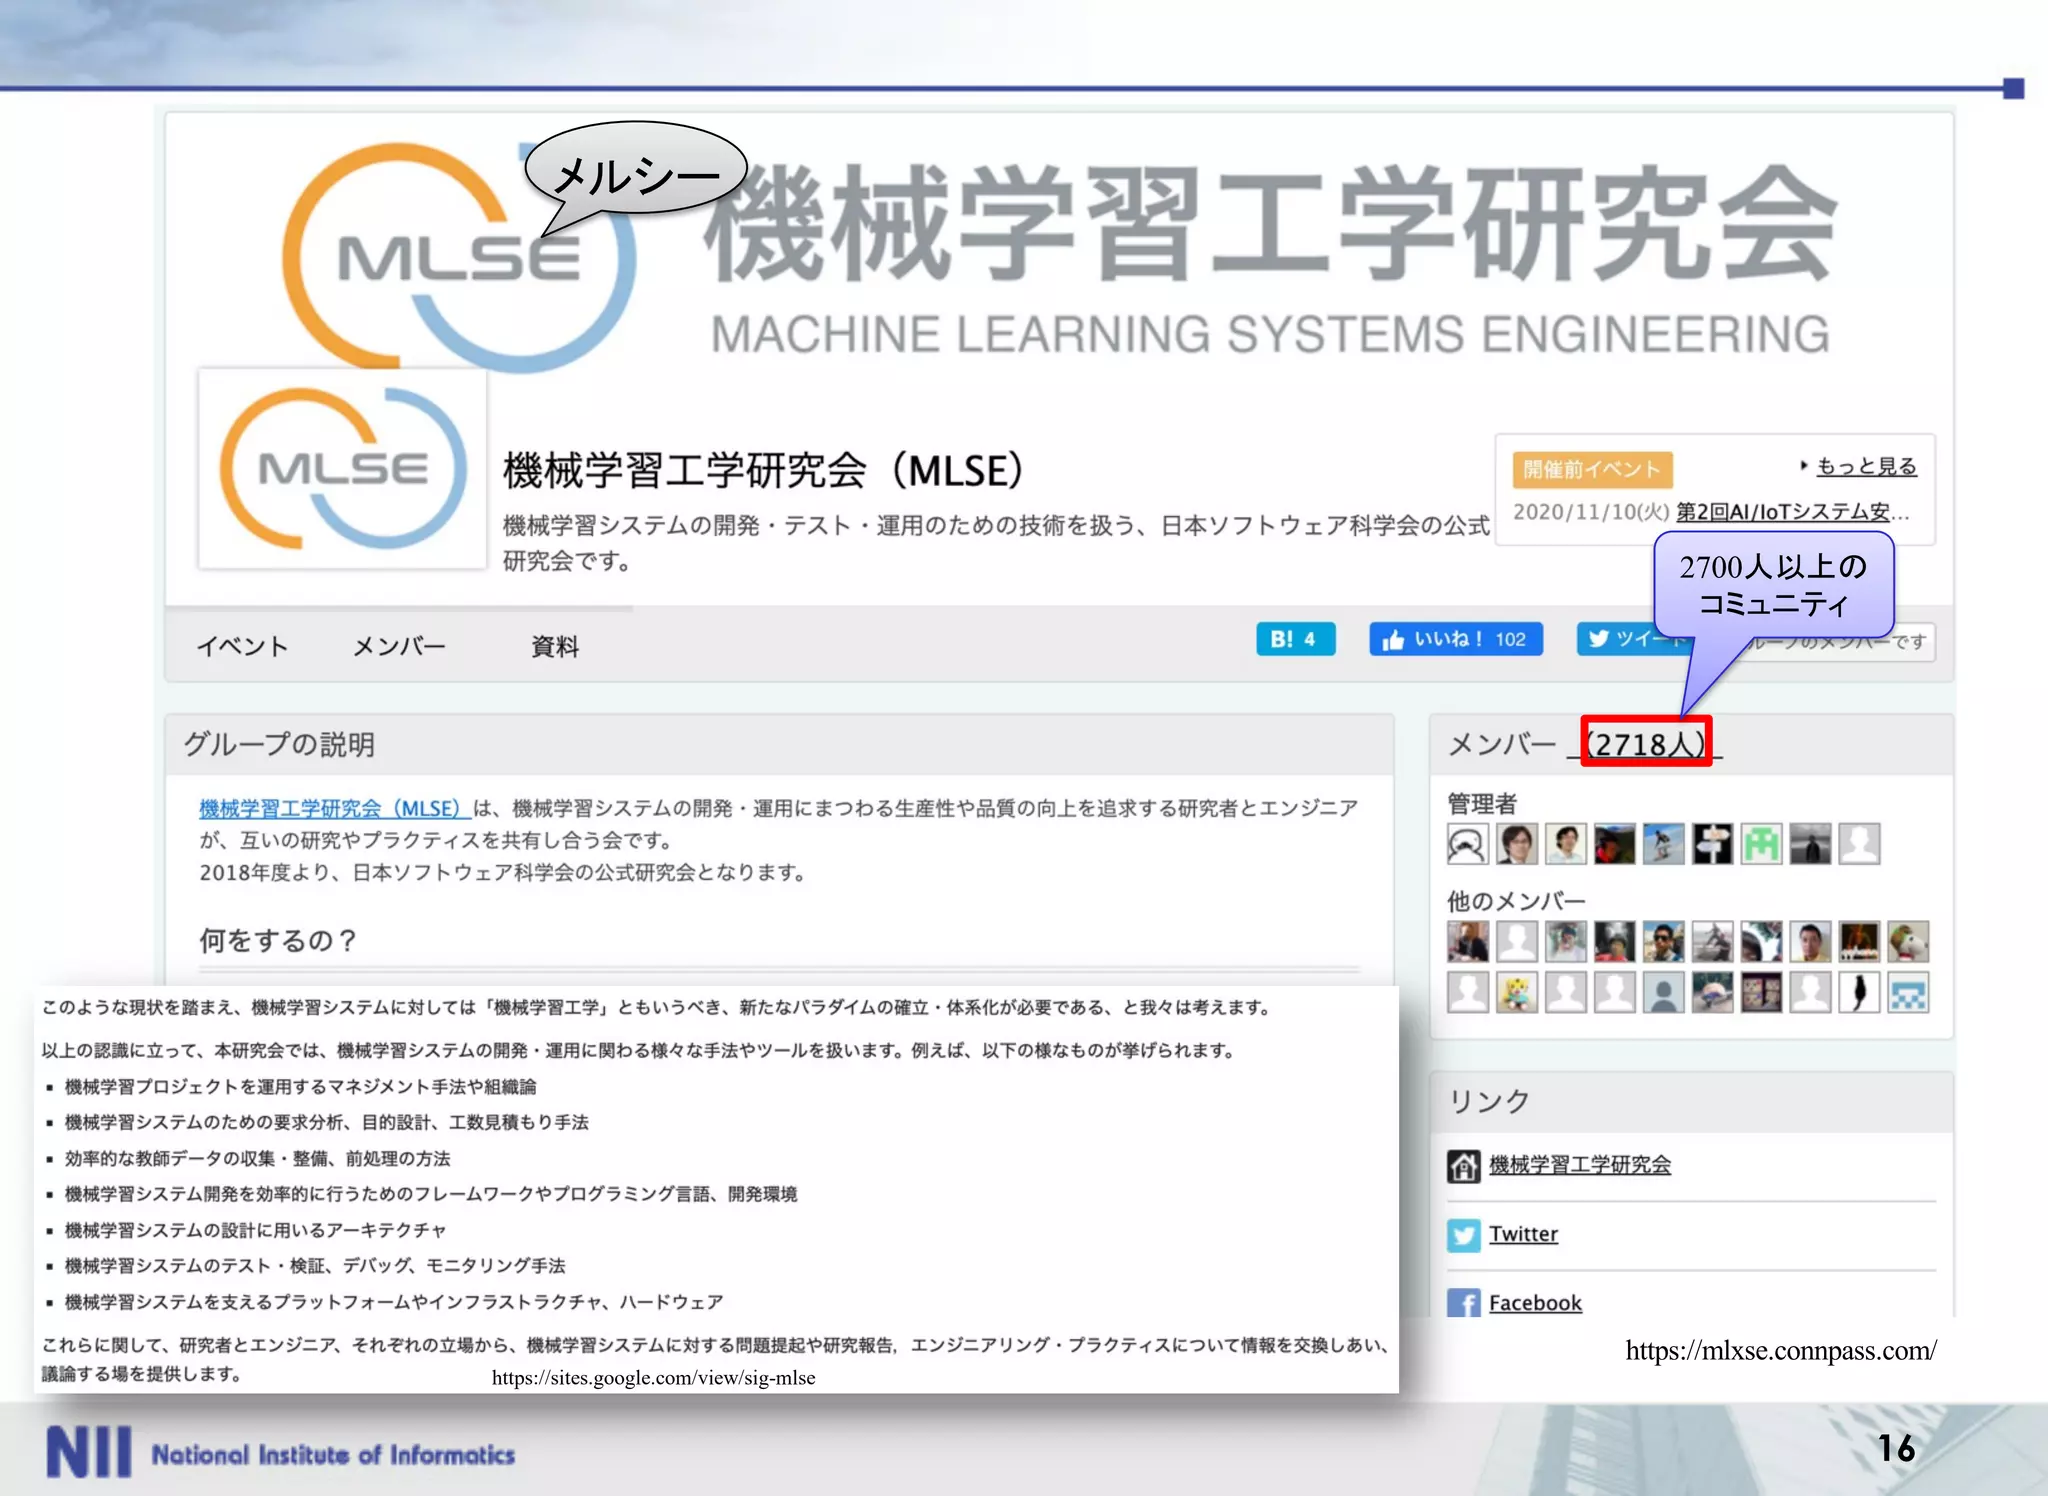
Task: Click the いいね！ 102 like button
Action: pos(1455,639)
